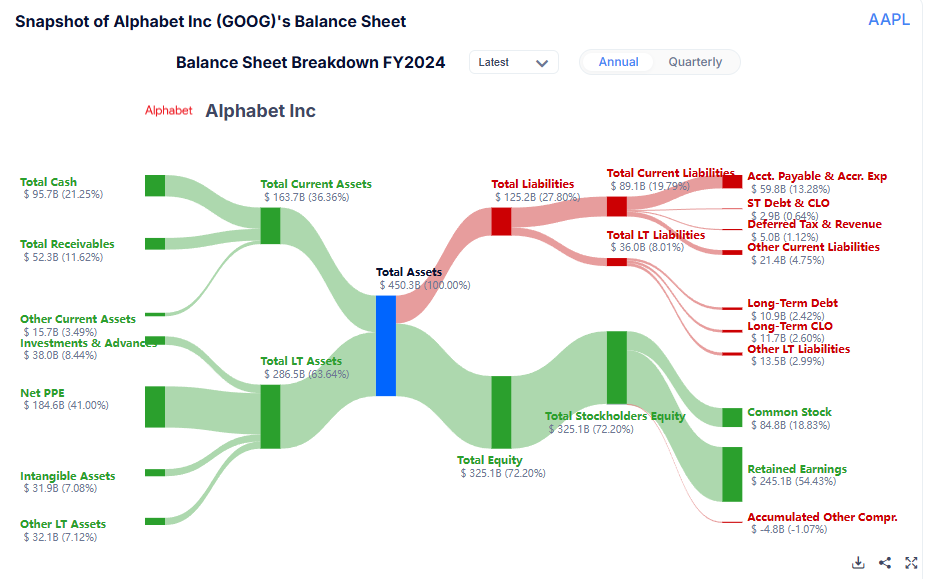Select the Total Stockholders Equity green node

pyautogui.click(x=617, y=367)
